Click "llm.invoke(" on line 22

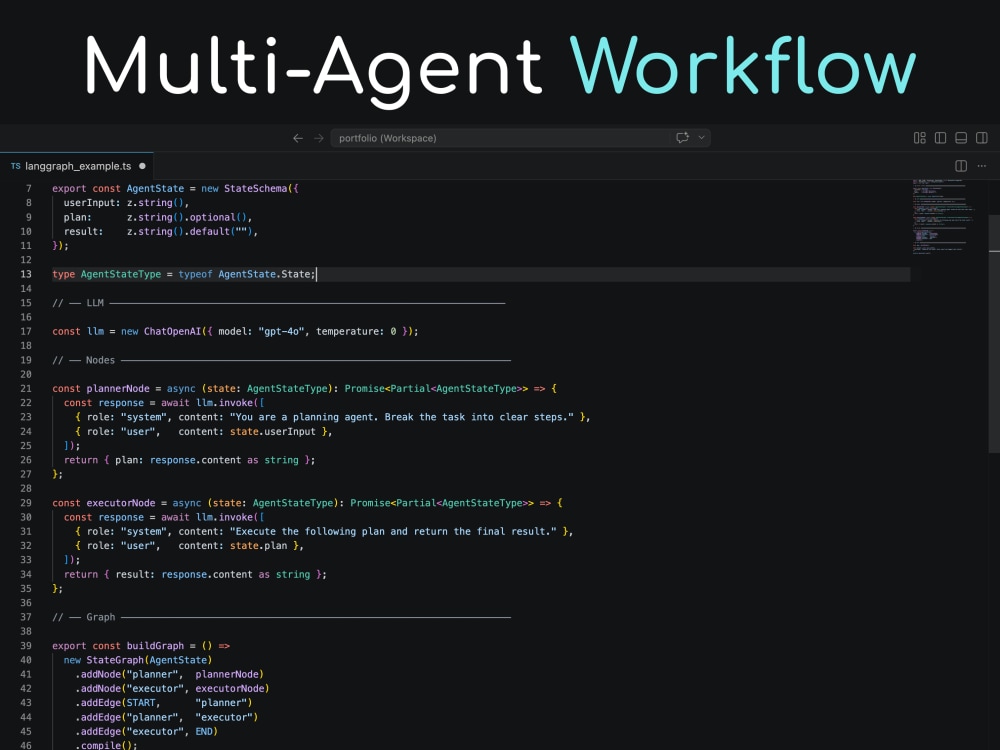[x=228, y=402]
